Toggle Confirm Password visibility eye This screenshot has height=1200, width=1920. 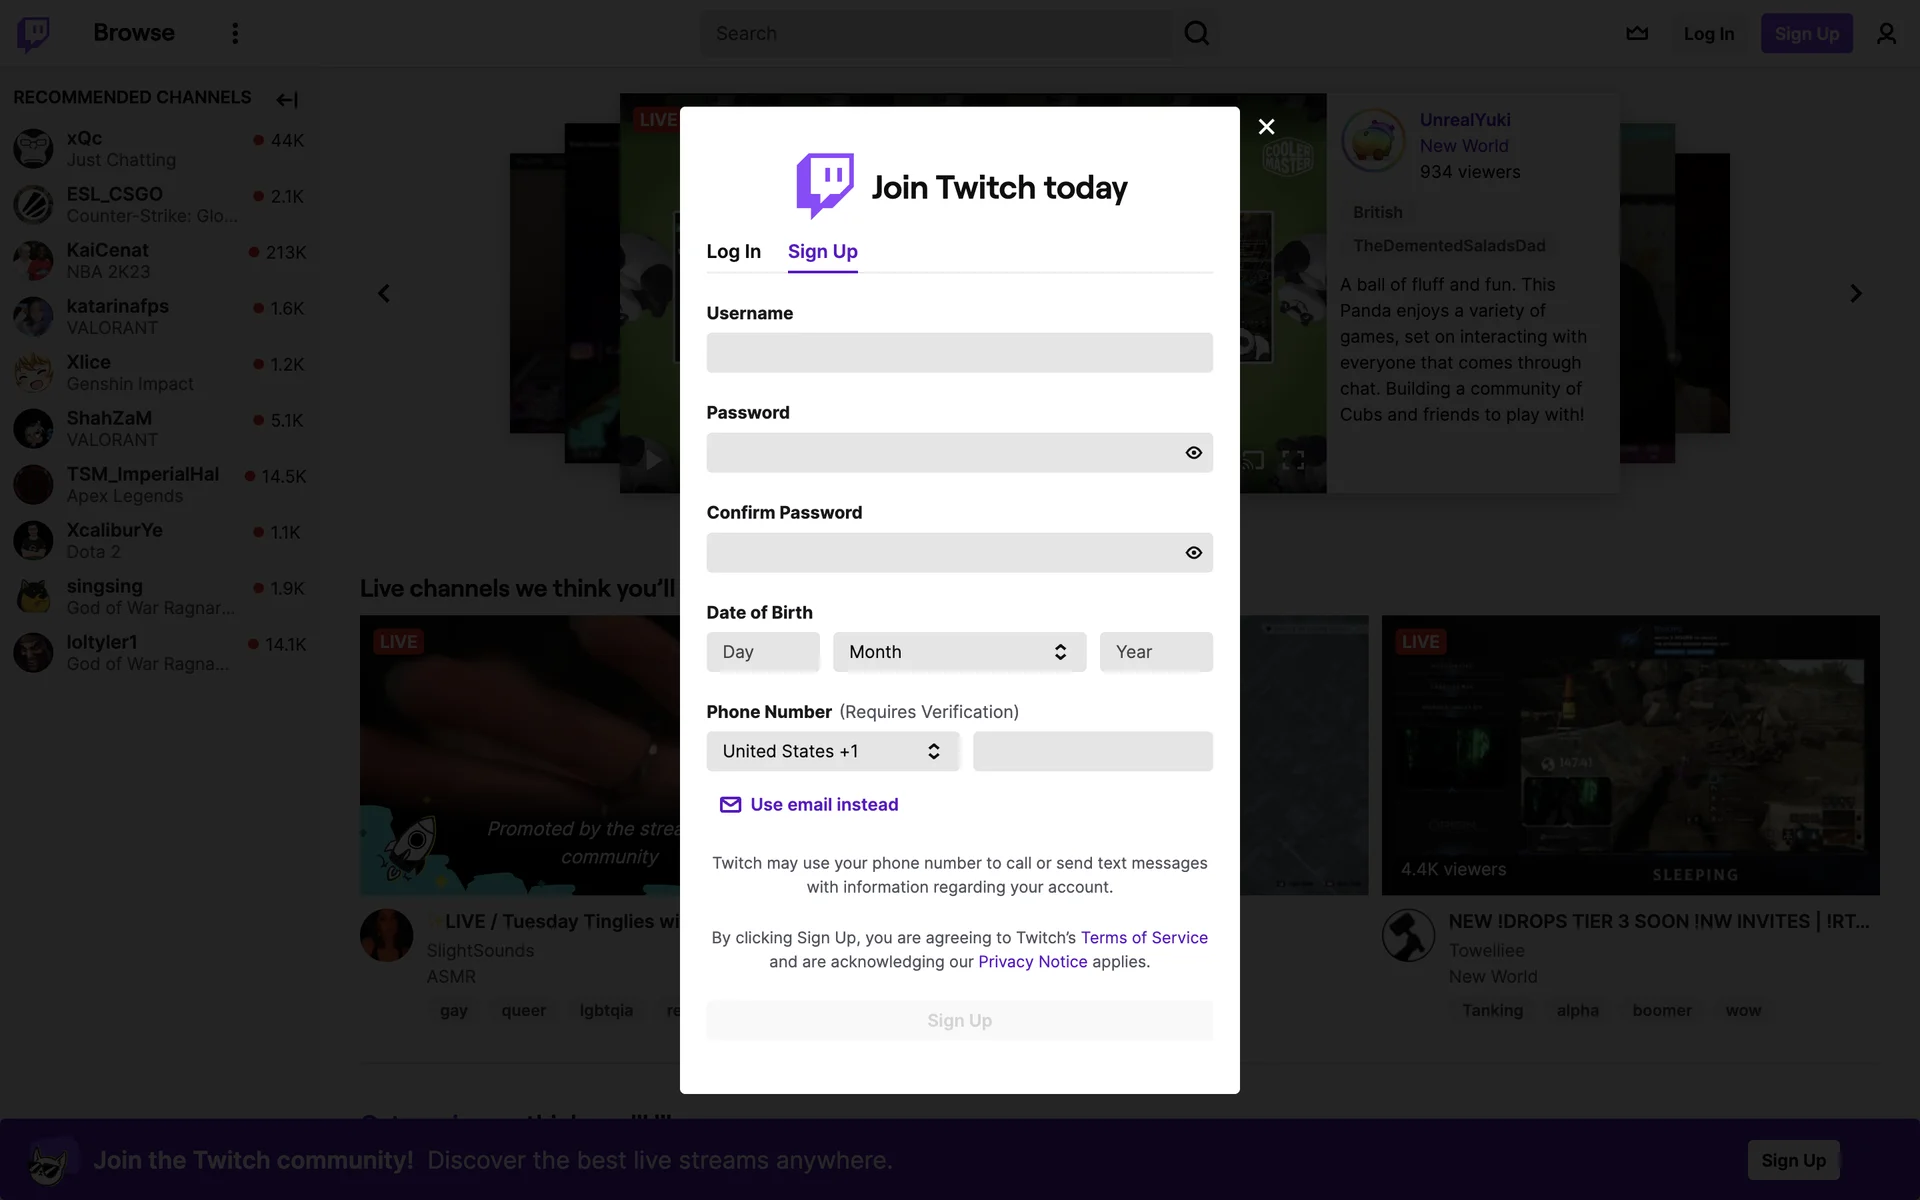coord(1193,553)
